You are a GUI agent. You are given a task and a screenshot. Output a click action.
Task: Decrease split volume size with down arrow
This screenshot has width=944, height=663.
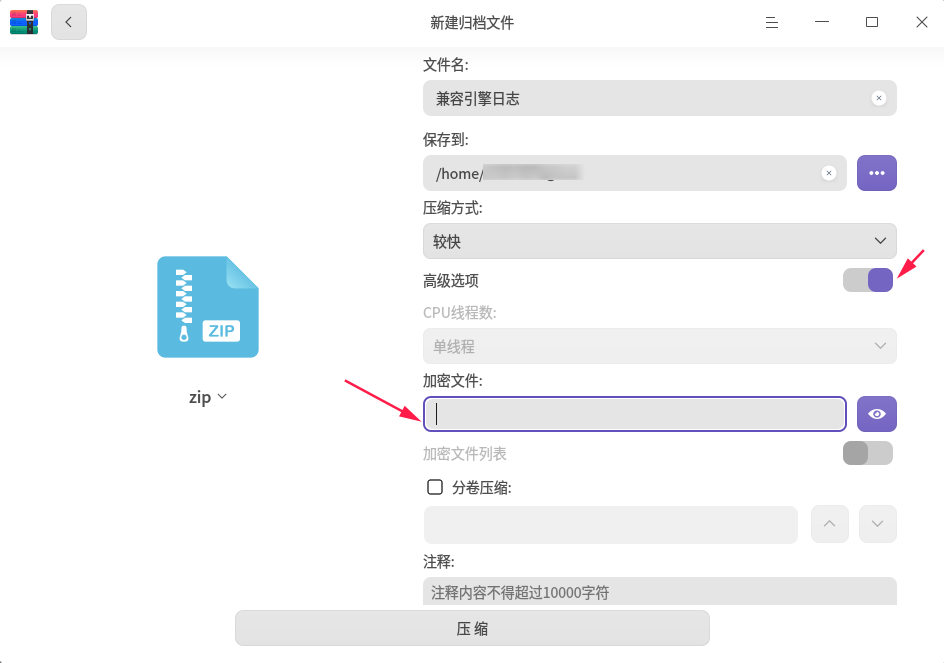click(x=878, y=524)
